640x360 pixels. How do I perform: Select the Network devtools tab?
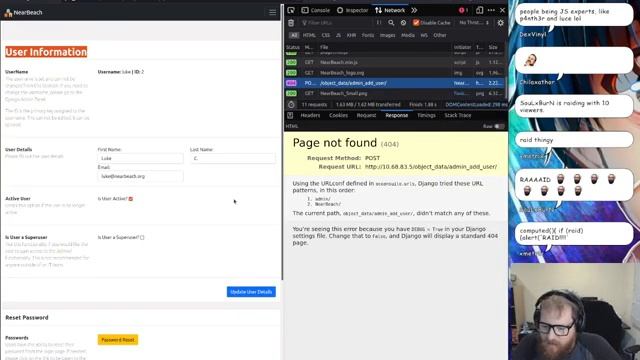390,10
